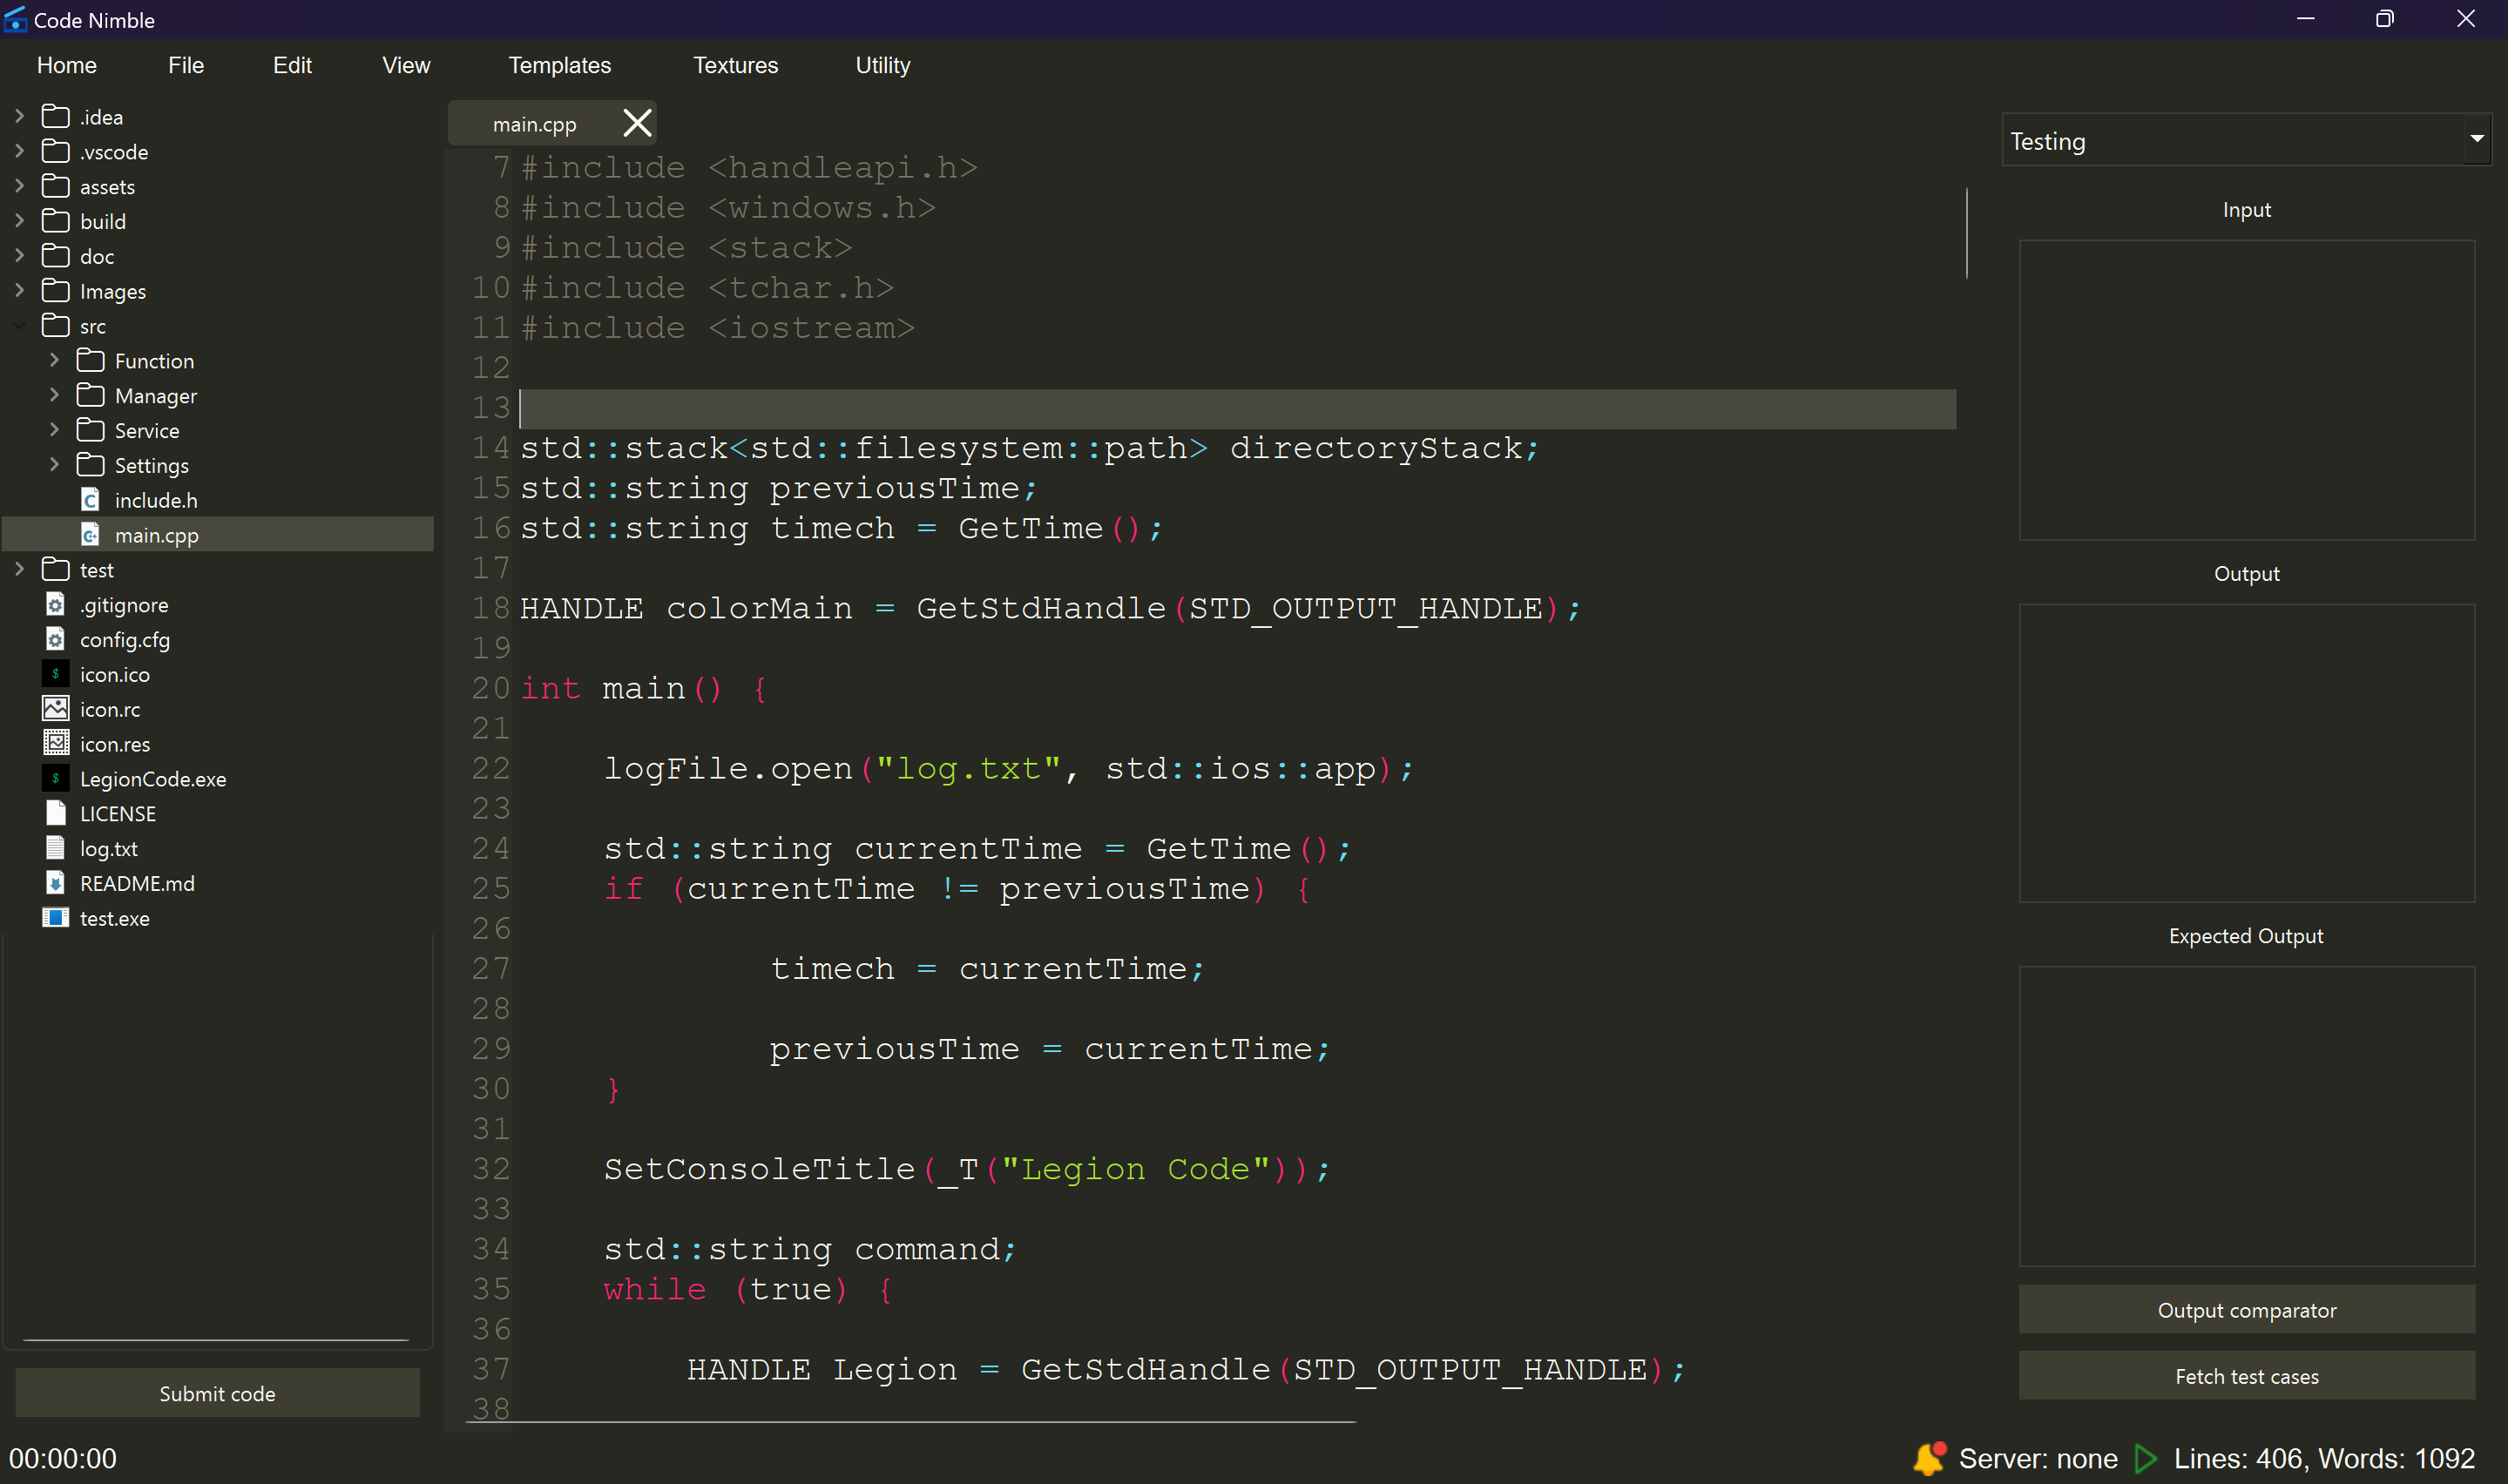This screenshot has width=2508, height=1484.
Task: Expand the .vscode folder chevron
Action: pos(19,151)
